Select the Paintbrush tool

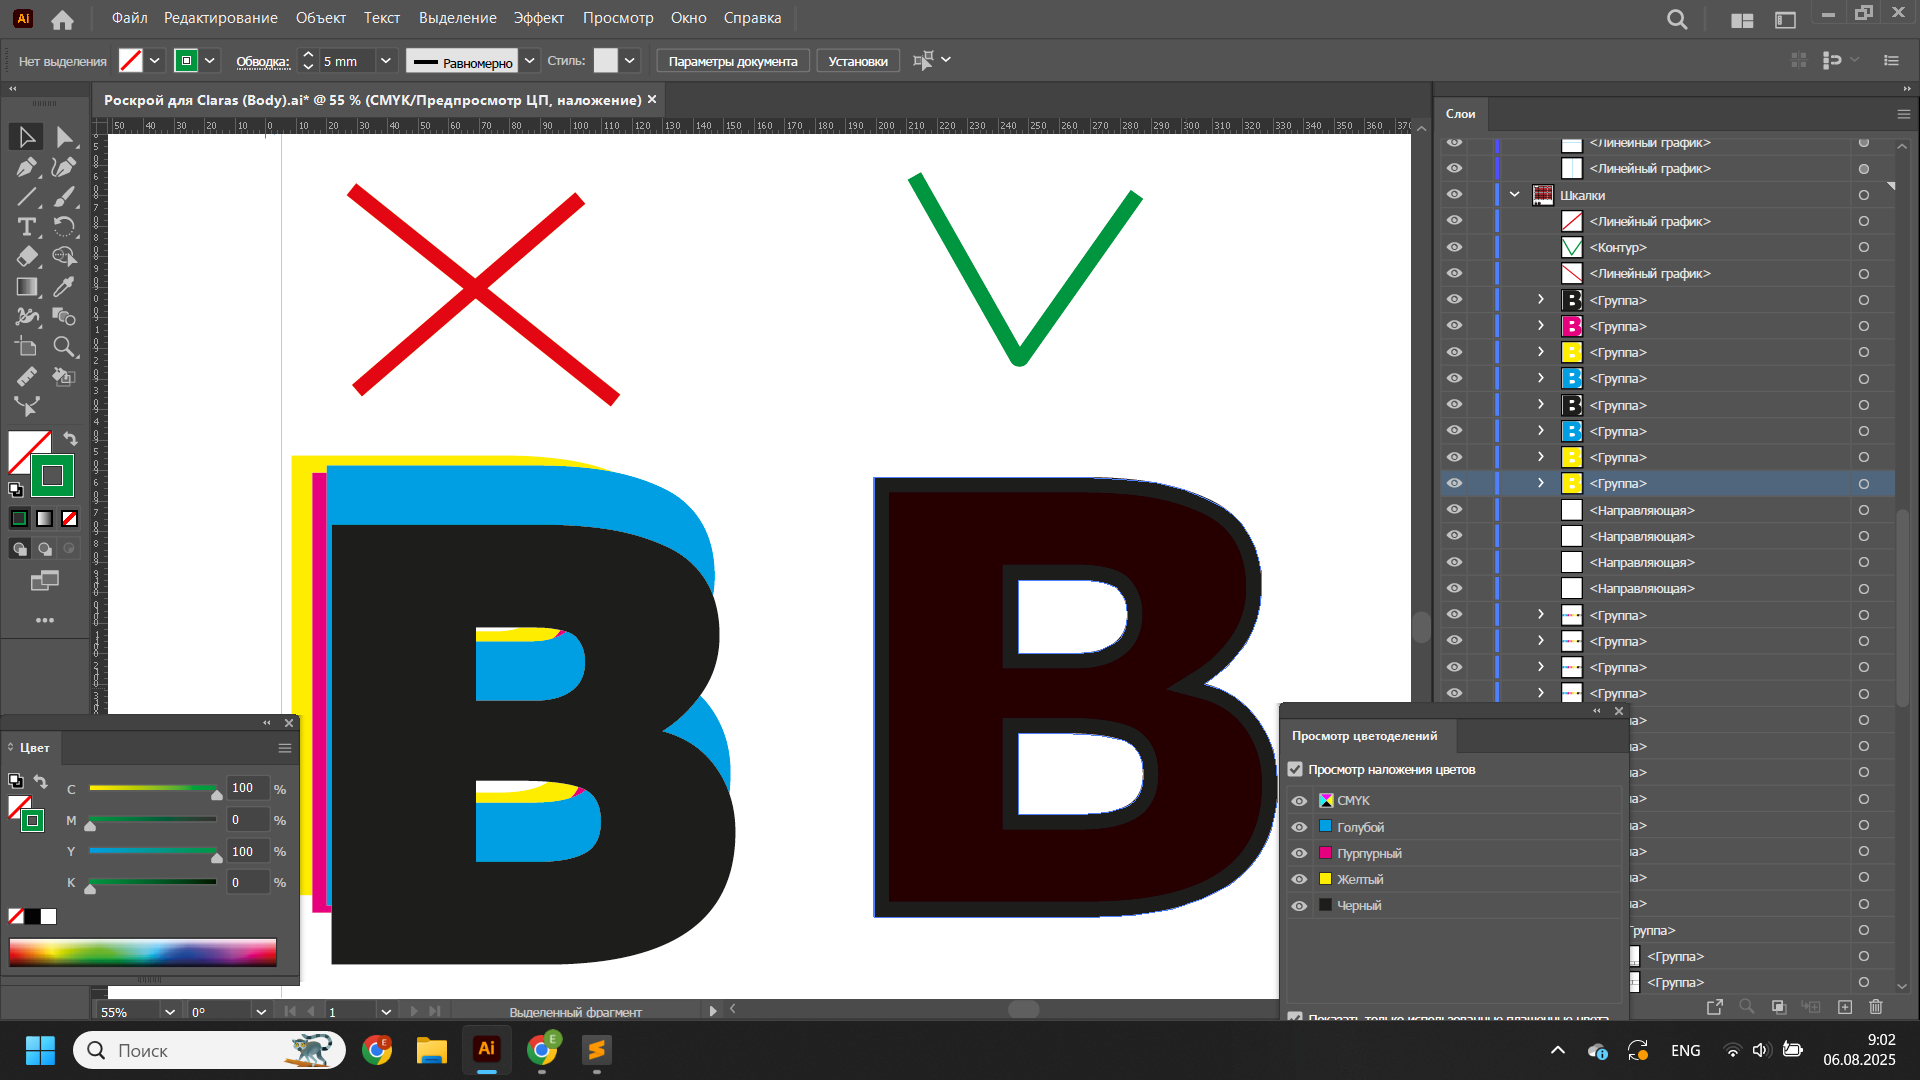pos(64,197)
